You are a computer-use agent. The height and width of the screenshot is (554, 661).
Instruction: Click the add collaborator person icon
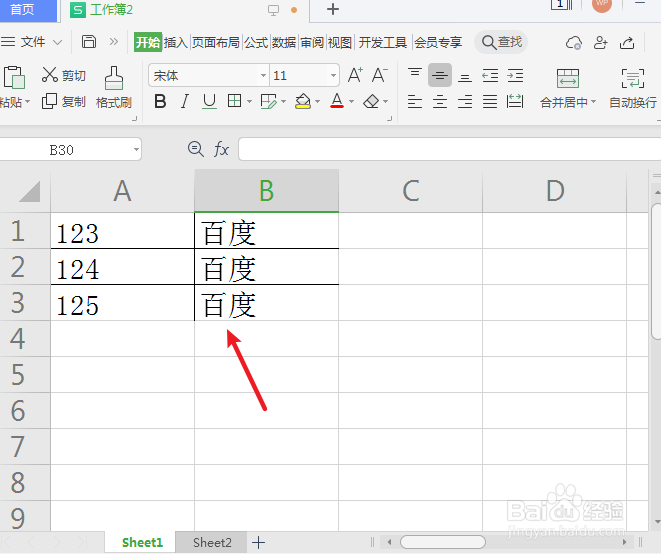(600, 43)
